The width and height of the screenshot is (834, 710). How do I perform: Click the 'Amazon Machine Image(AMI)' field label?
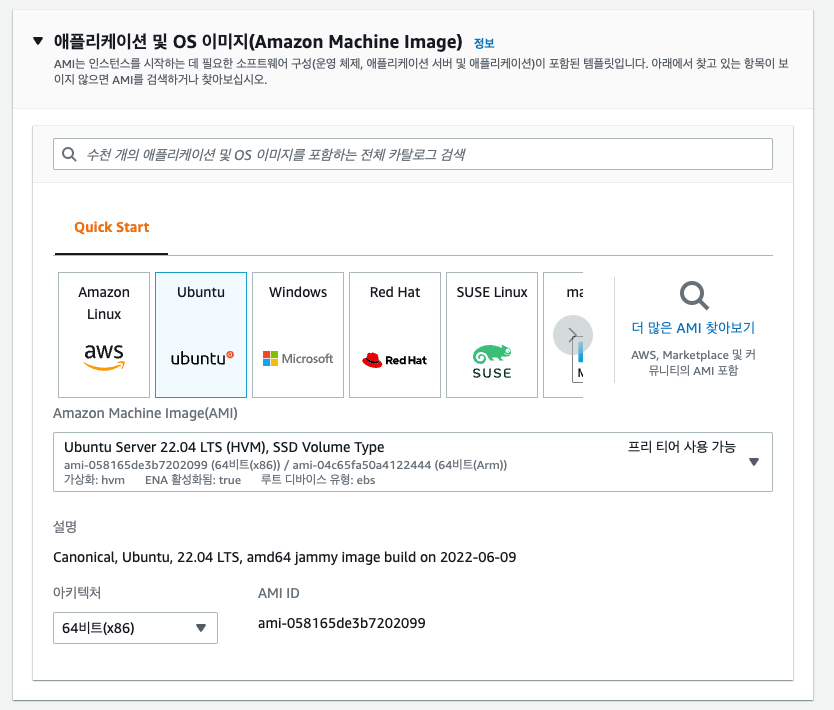pyautogui.click(x=145, y=413)
